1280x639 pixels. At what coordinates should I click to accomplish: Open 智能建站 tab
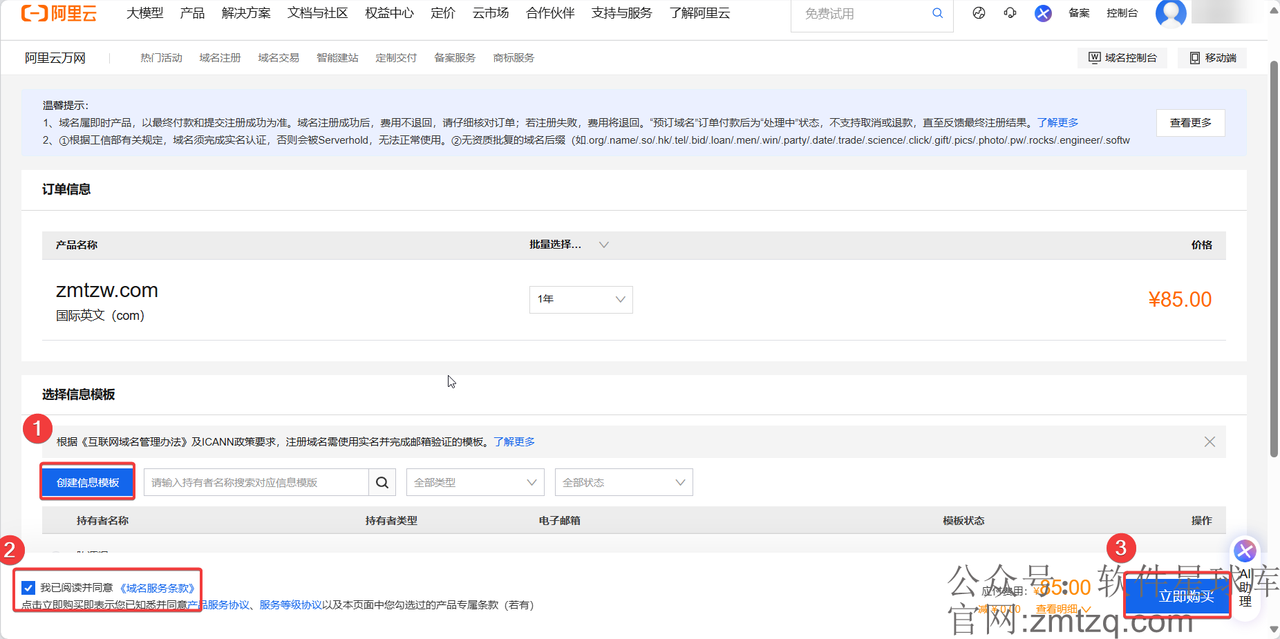(x=337, y=58)
